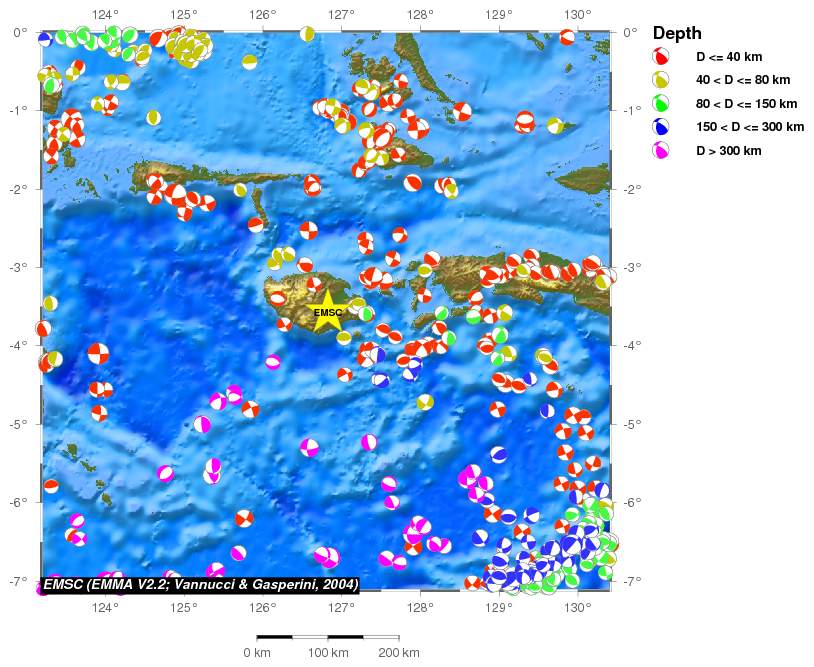This screenshot has width=814, height=667.
Task: Pick the green 80 < D <= 150 km legend symbol
Action: 661,104
